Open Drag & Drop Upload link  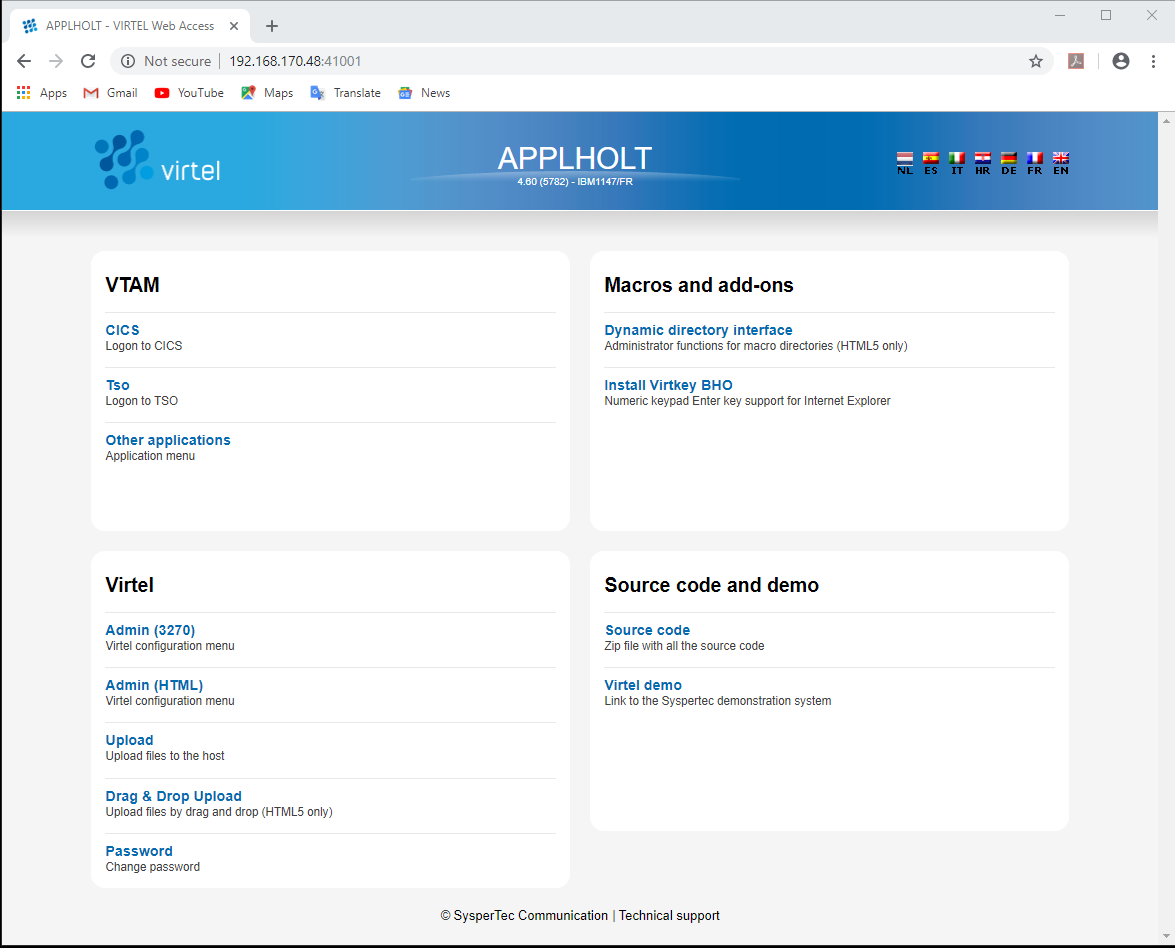coord(174,796)
